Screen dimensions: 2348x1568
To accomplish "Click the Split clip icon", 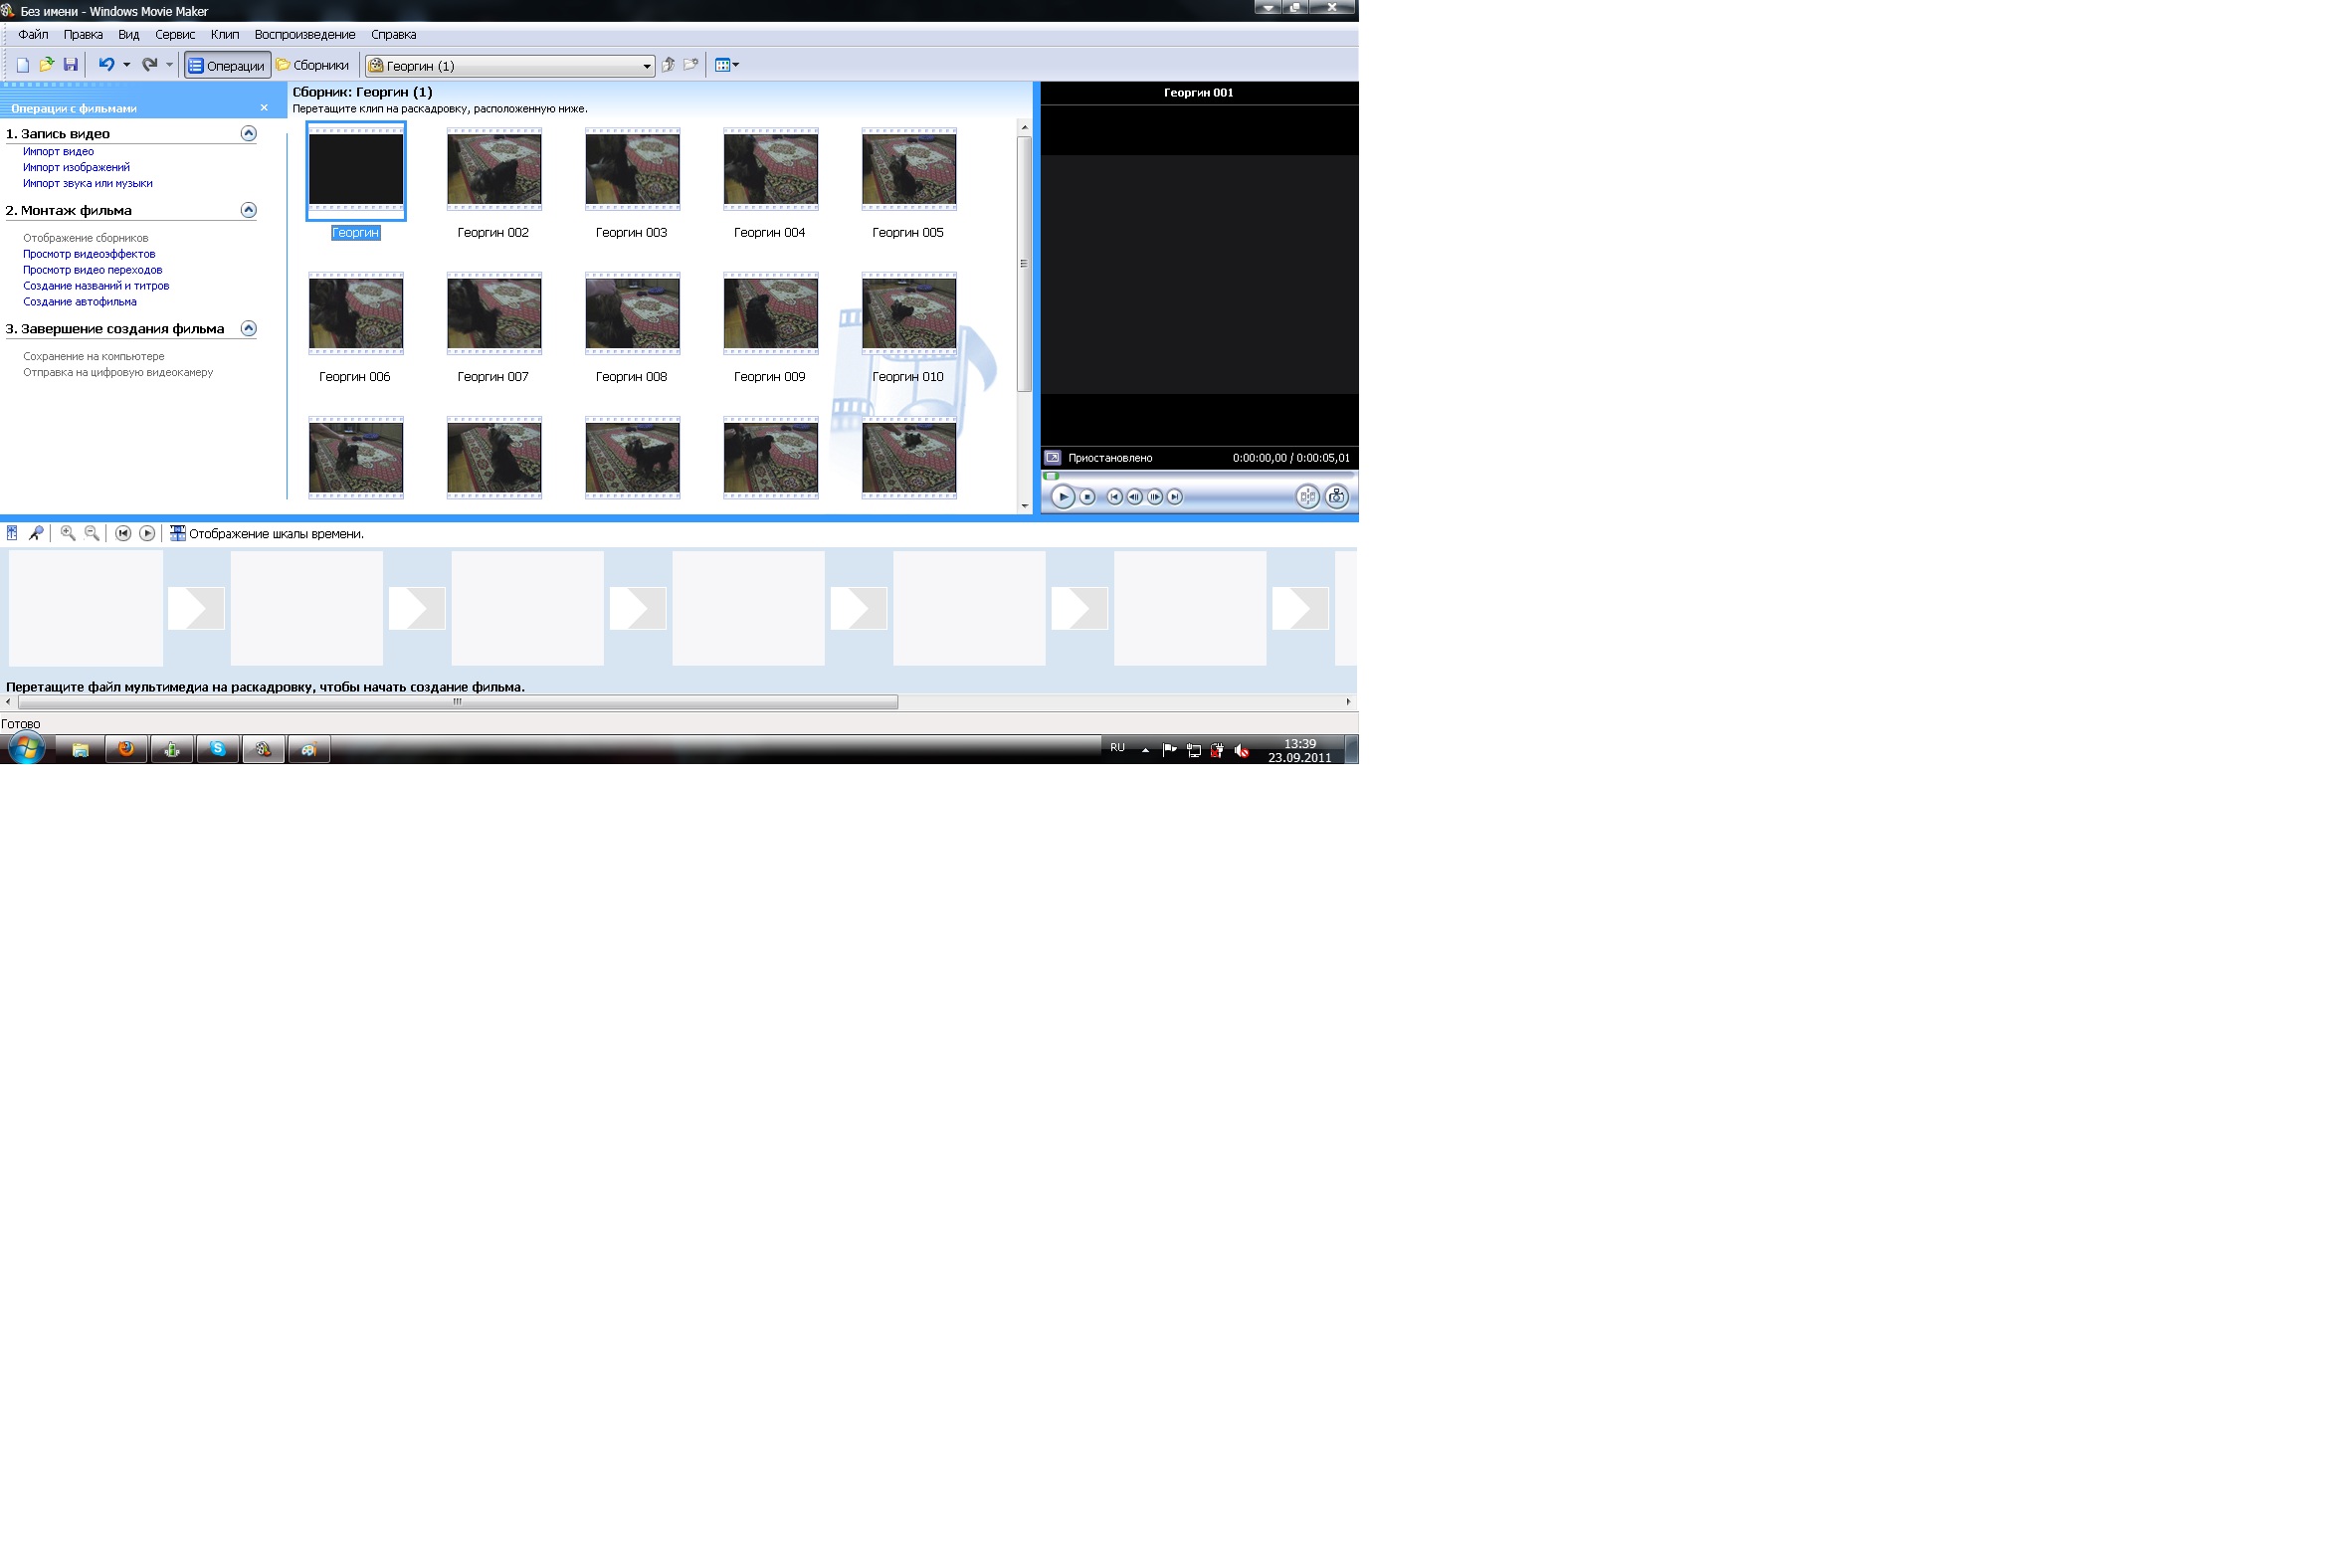I will (x=1307, y=496).
